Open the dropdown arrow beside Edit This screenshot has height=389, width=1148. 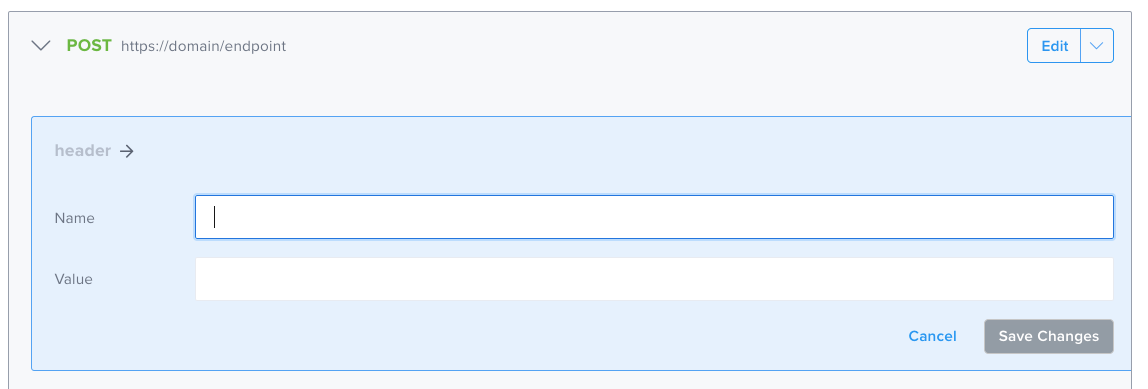[1096, 45]
